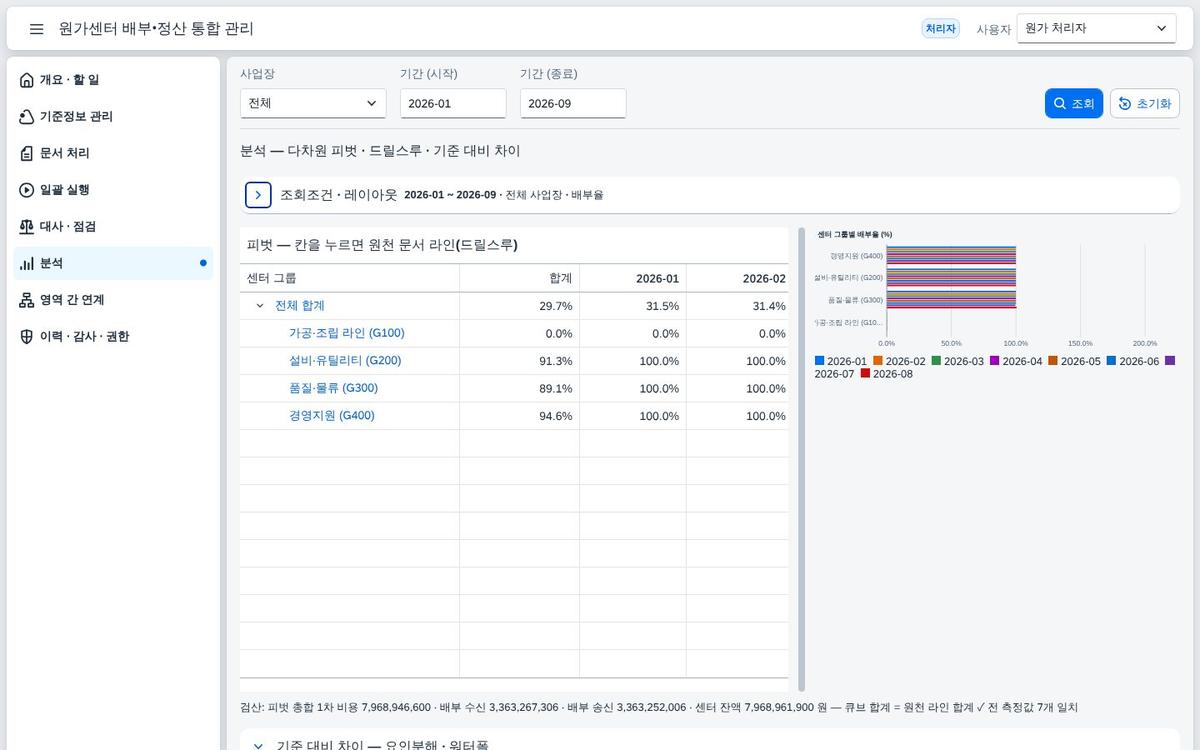Open 가공·조립 라인 (G100) row link
Image resolution: width=1200 pixels, height=750 pixels.
[x=347, y=333]
